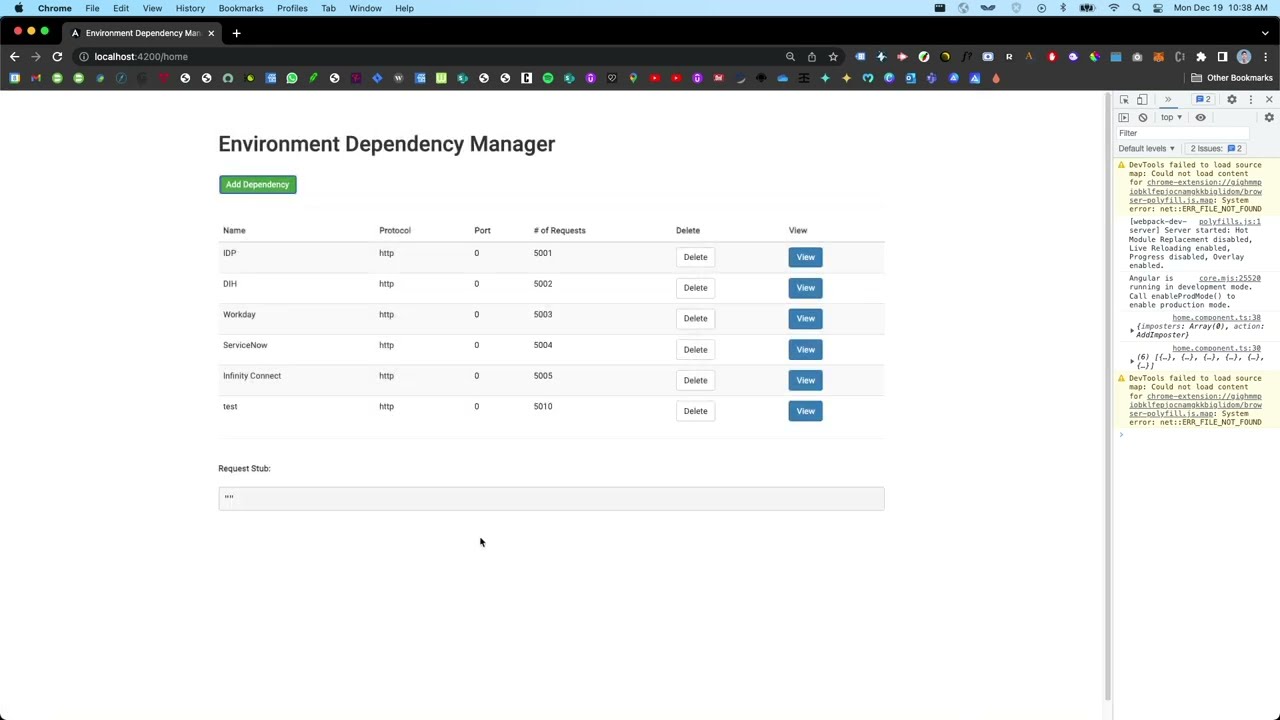Toggle the live expression eye icon
Viewport: 1280px width, 720px height.
click(x=1200, y=117)
